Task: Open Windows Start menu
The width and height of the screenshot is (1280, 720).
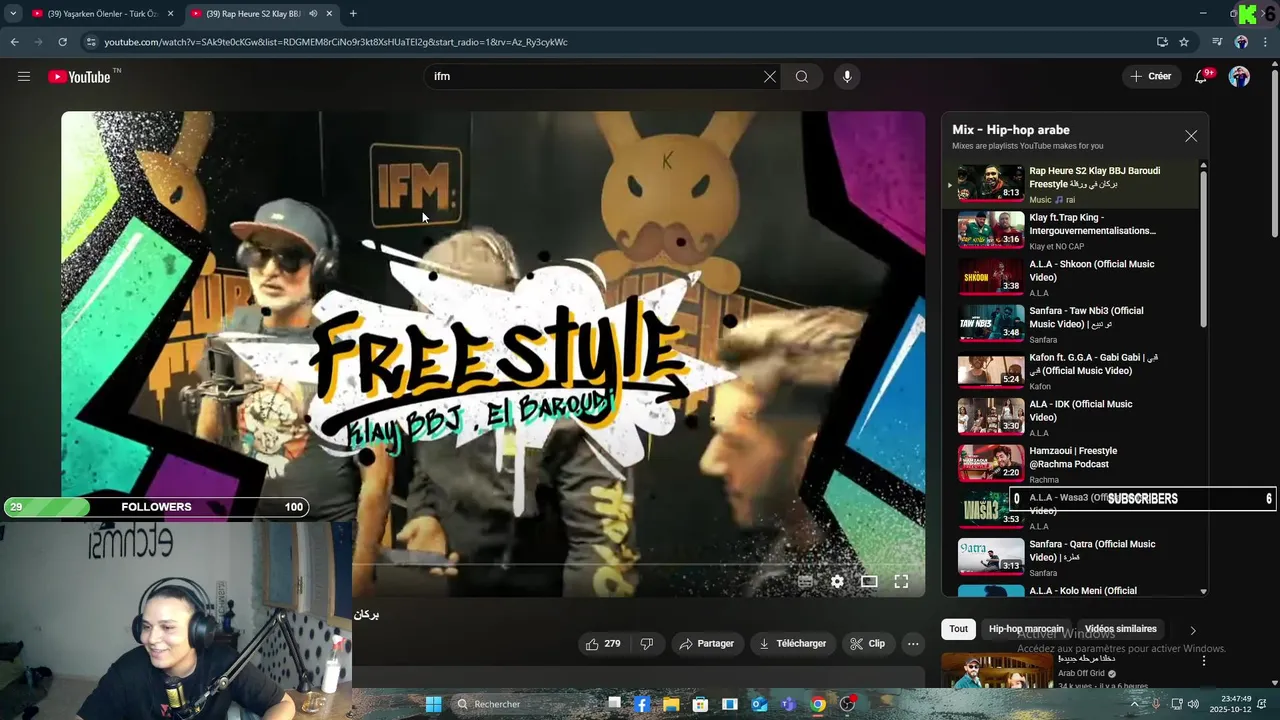Action: [433, 704]
